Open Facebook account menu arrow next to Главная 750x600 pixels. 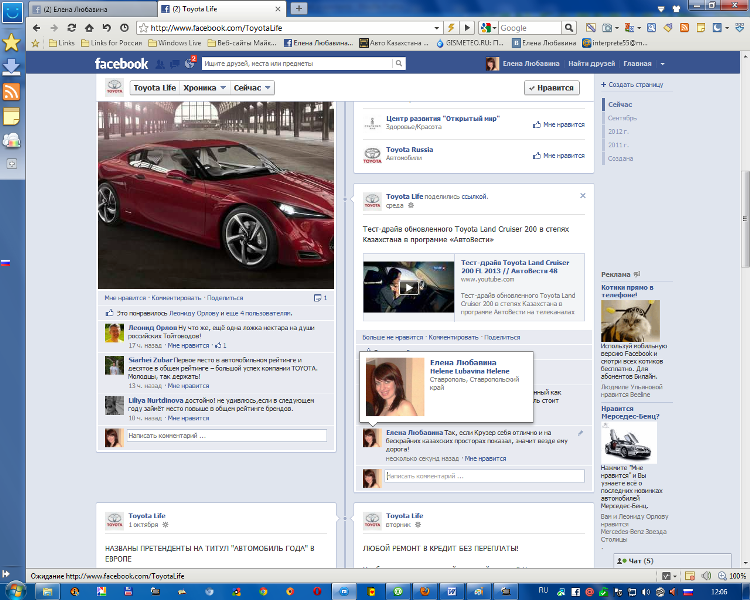click(x=662, y=64)
